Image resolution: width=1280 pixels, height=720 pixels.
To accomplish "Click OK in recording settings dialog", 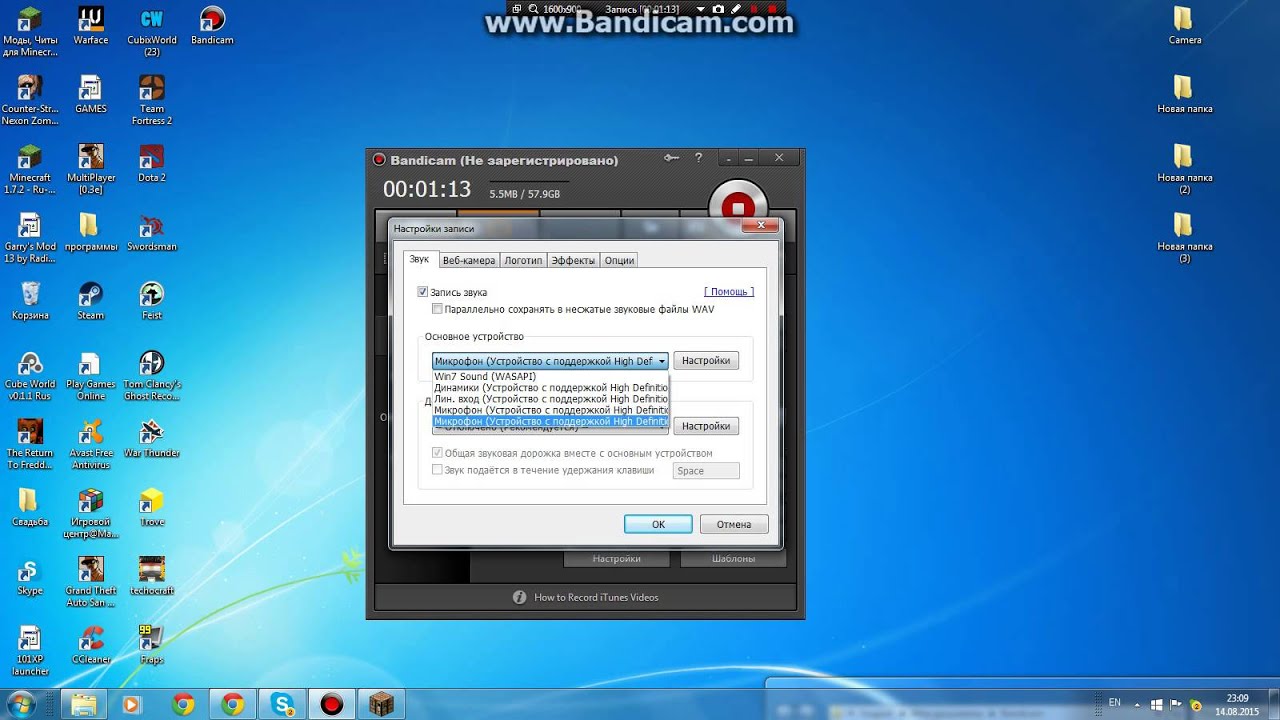I will click(x=658, y=524).
